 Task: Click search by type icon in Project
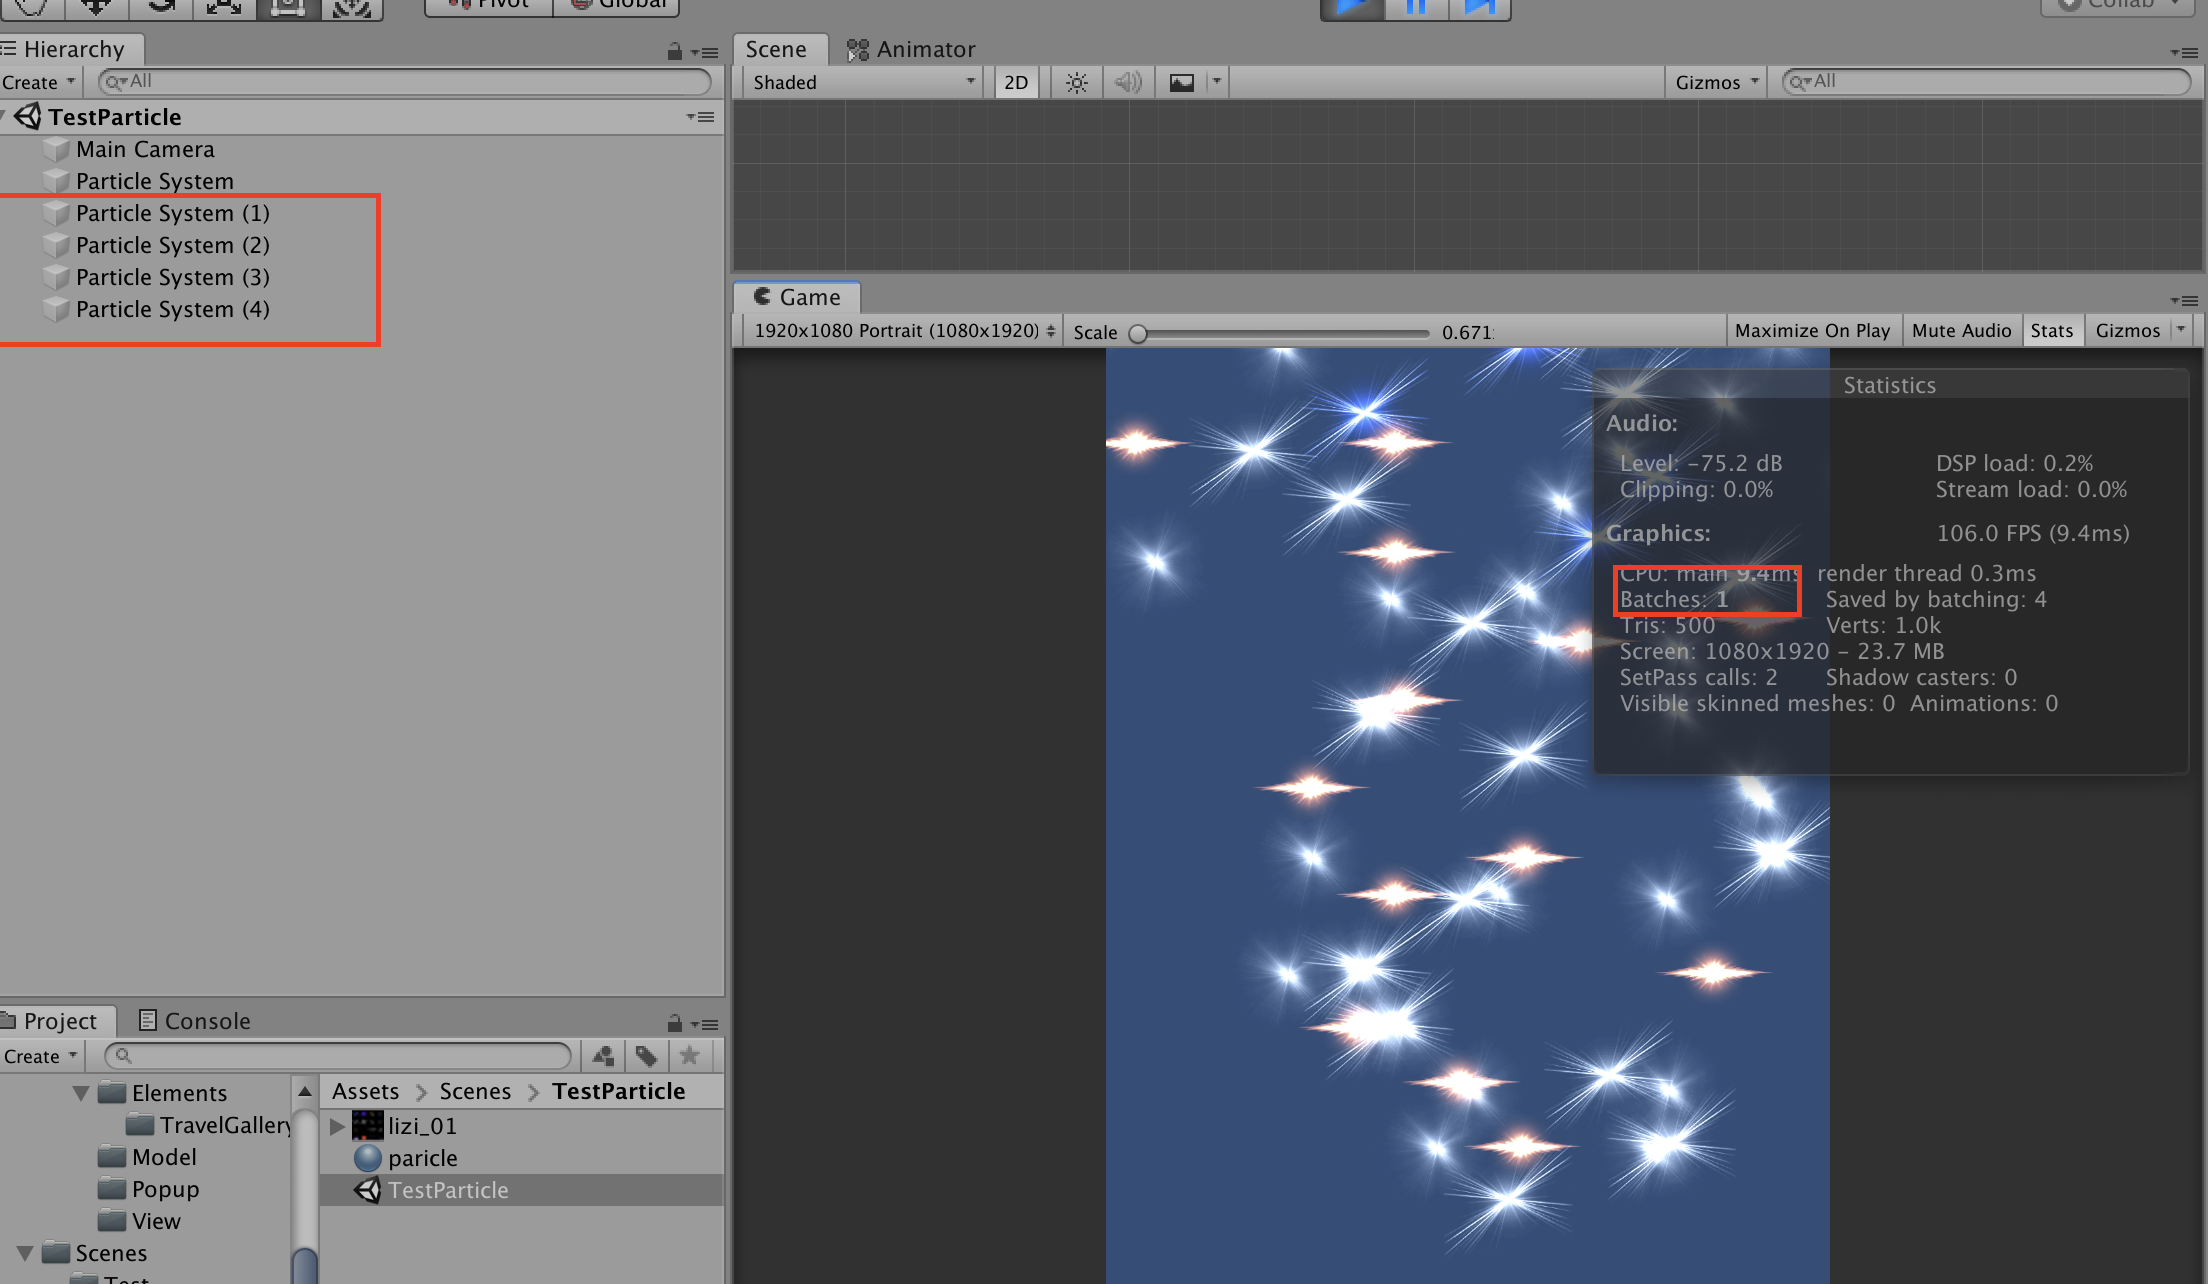coord(603,1055)
